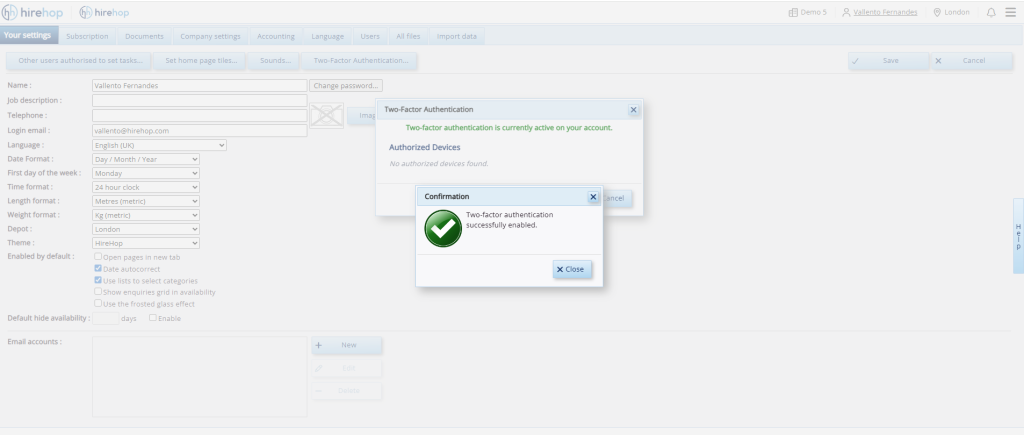
Task: Close the Two-Factor Authentication dialog with X
Action: (x=633, y=110)
